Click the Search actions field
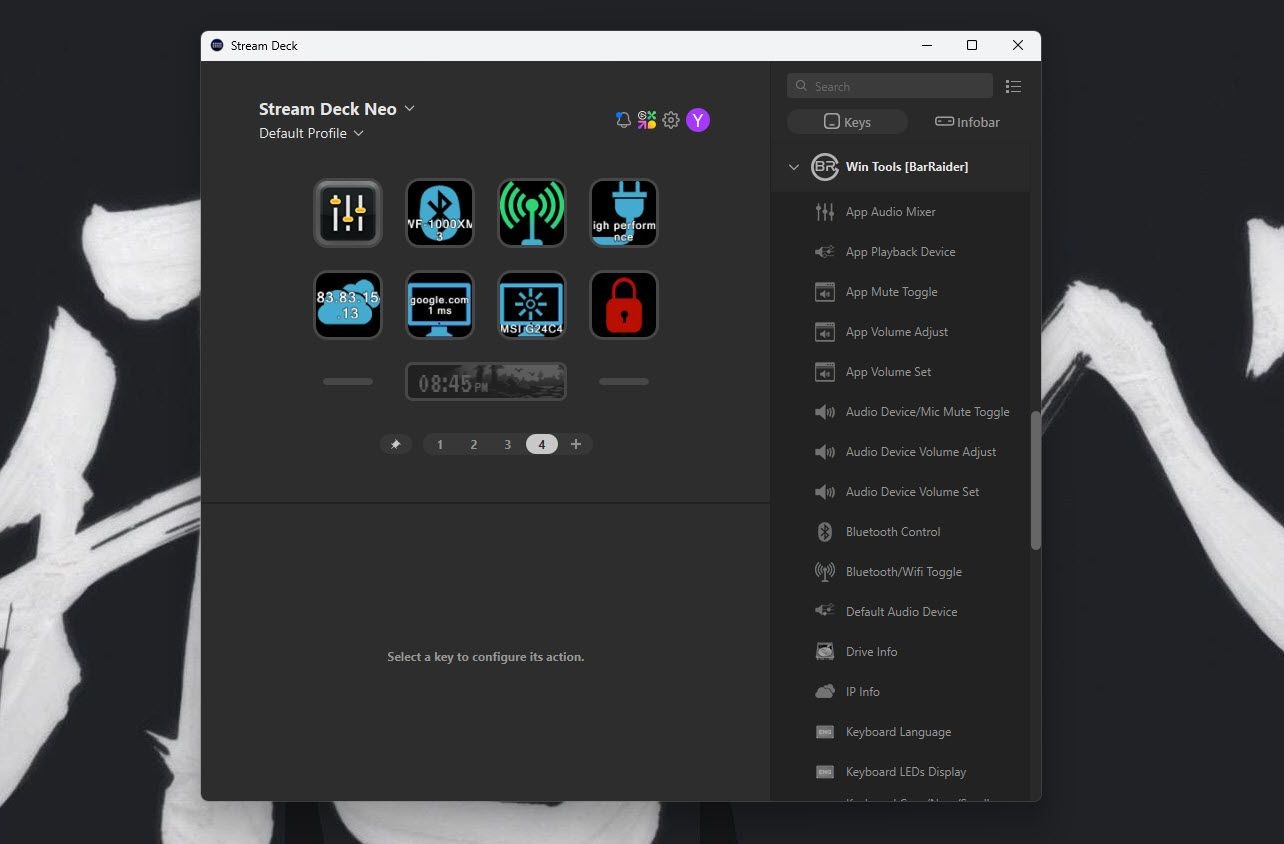 [x=890, y=86]
